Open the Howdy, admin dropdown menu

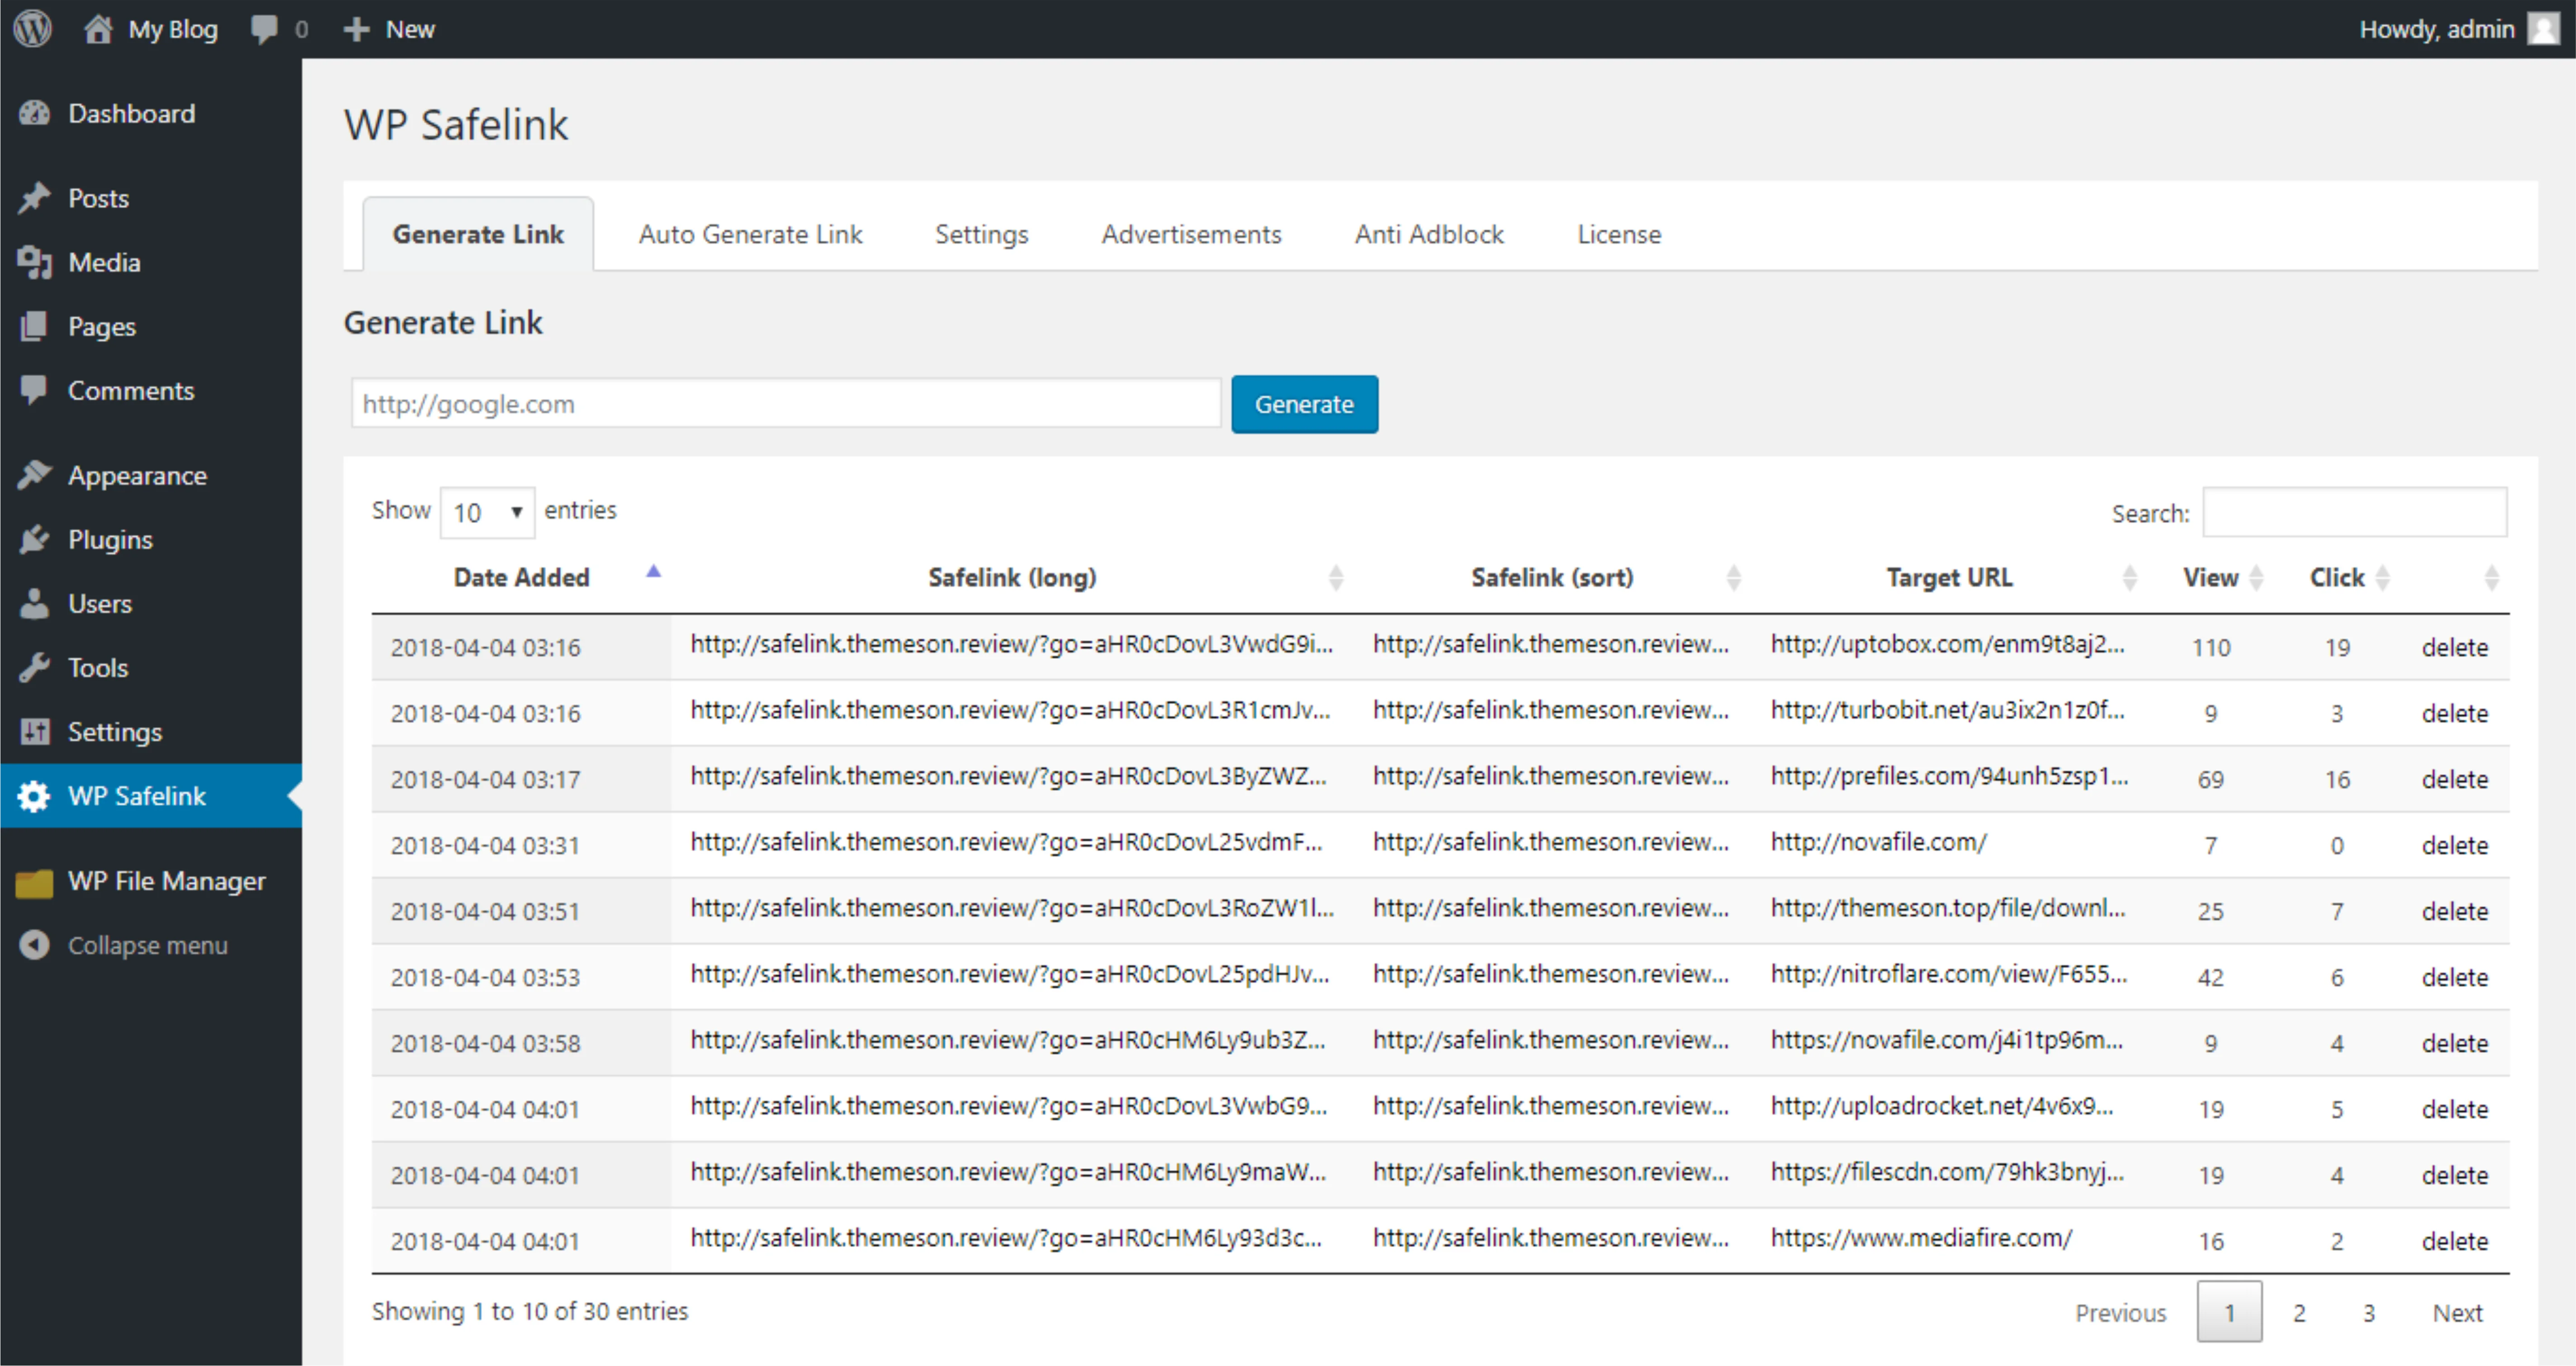click(x=2437, y=28)
